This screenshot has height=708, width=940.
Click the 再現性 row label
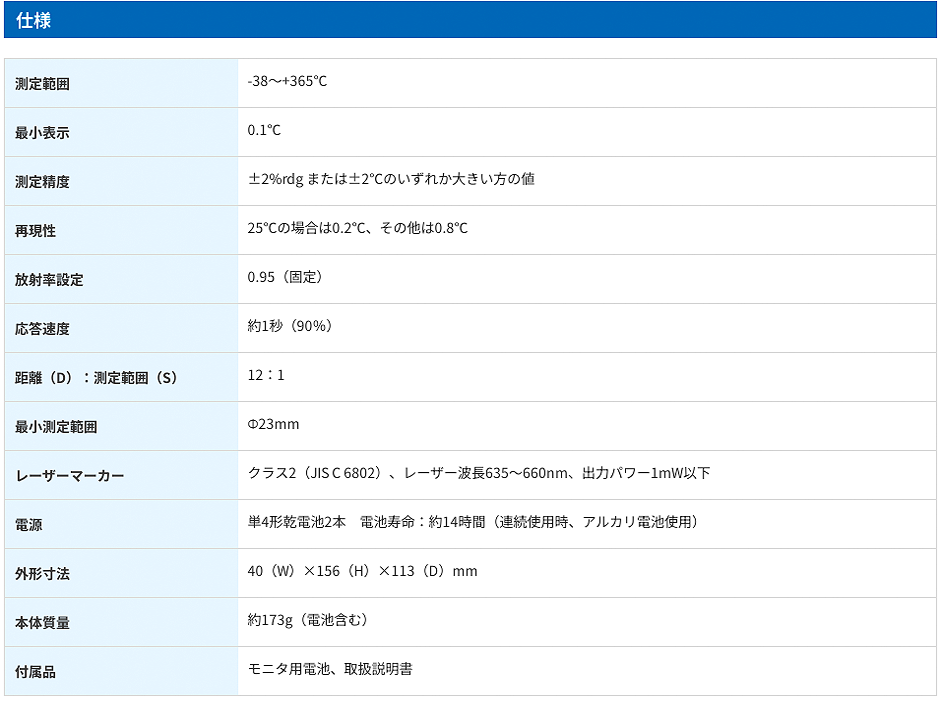(35, 231)
